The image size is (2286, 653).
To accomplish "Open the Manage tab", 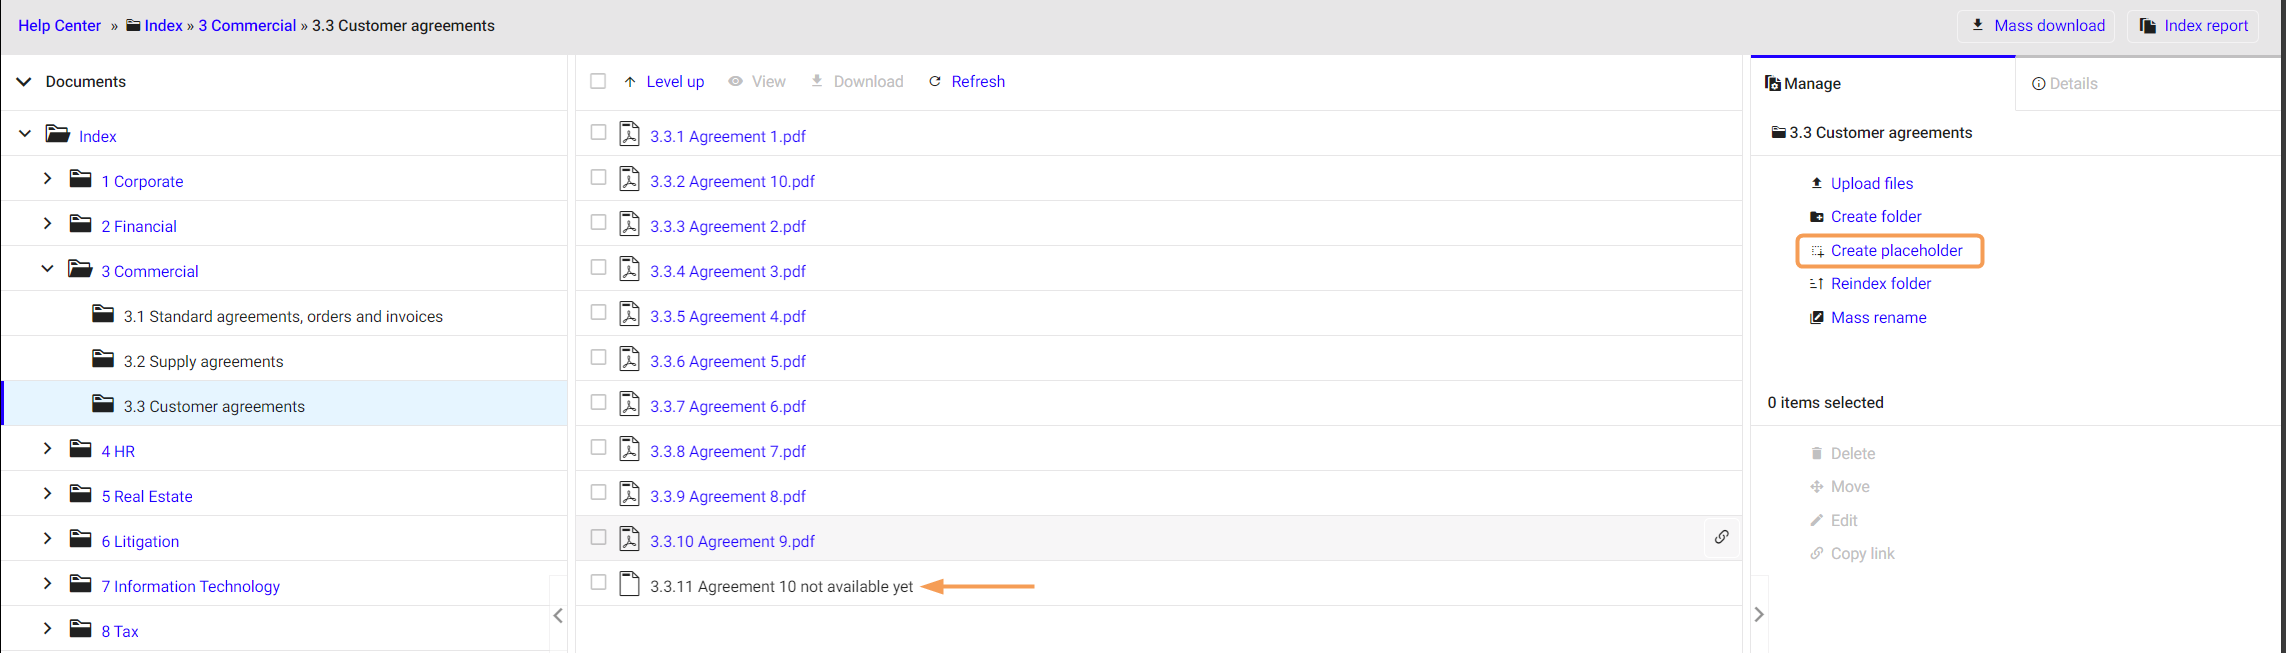I will (1803, 84).
